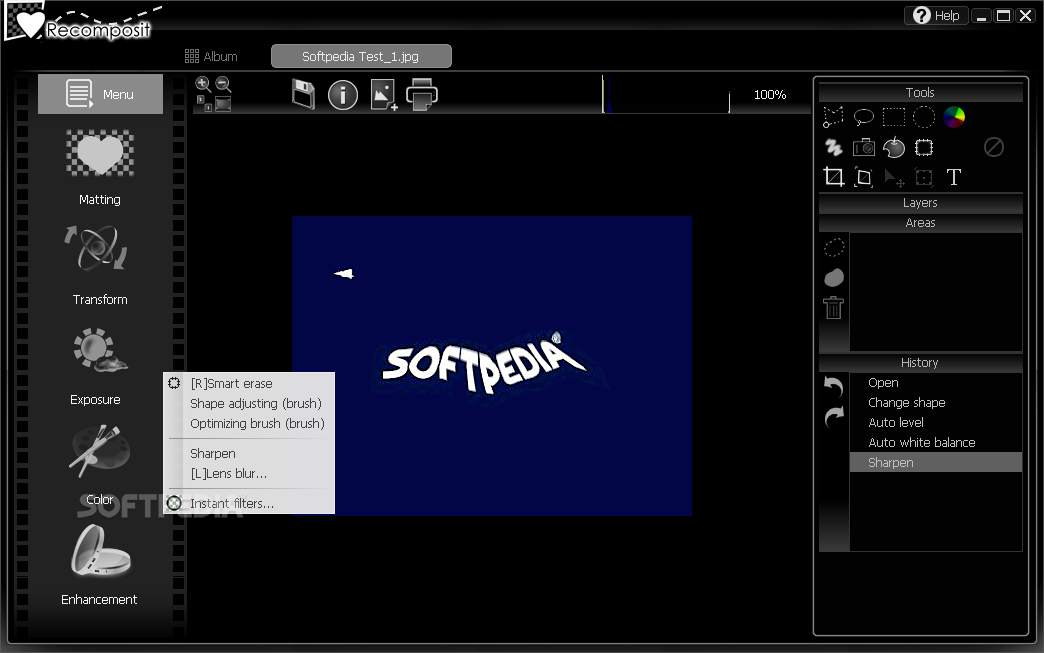Choose Optimizing brush (brush) menu item
Image resolution: width=1044 pixels, height=653 pixels.
tap(249, 423)
